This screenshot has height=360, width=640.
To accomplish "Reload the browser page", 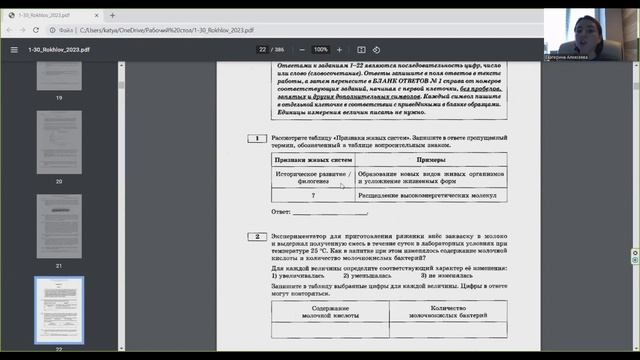I will 36,30.
